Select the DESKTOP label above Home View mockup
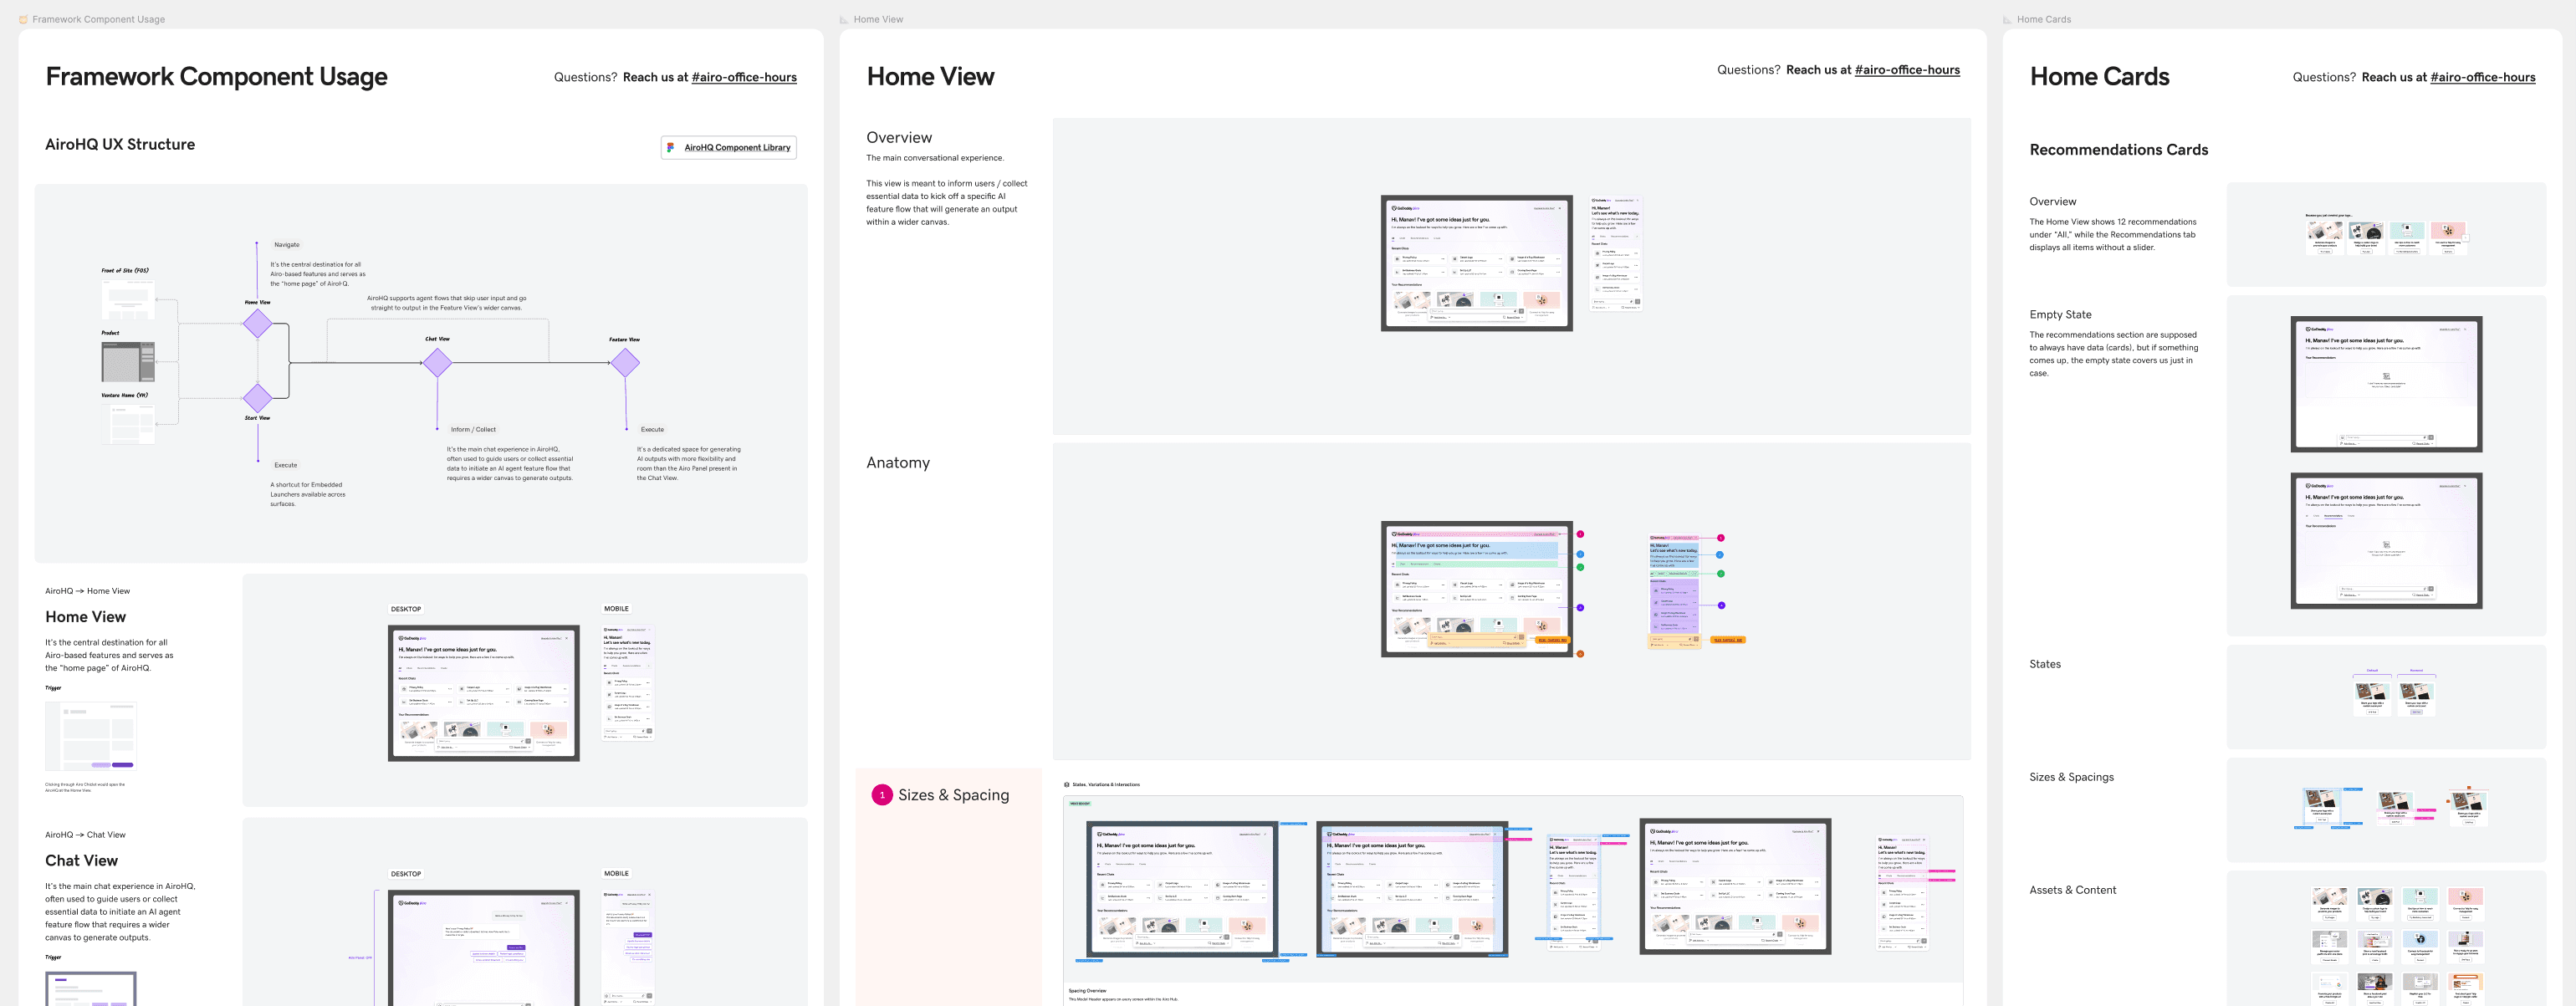The image size is (2576, 1006). click(x=406, y=609)
